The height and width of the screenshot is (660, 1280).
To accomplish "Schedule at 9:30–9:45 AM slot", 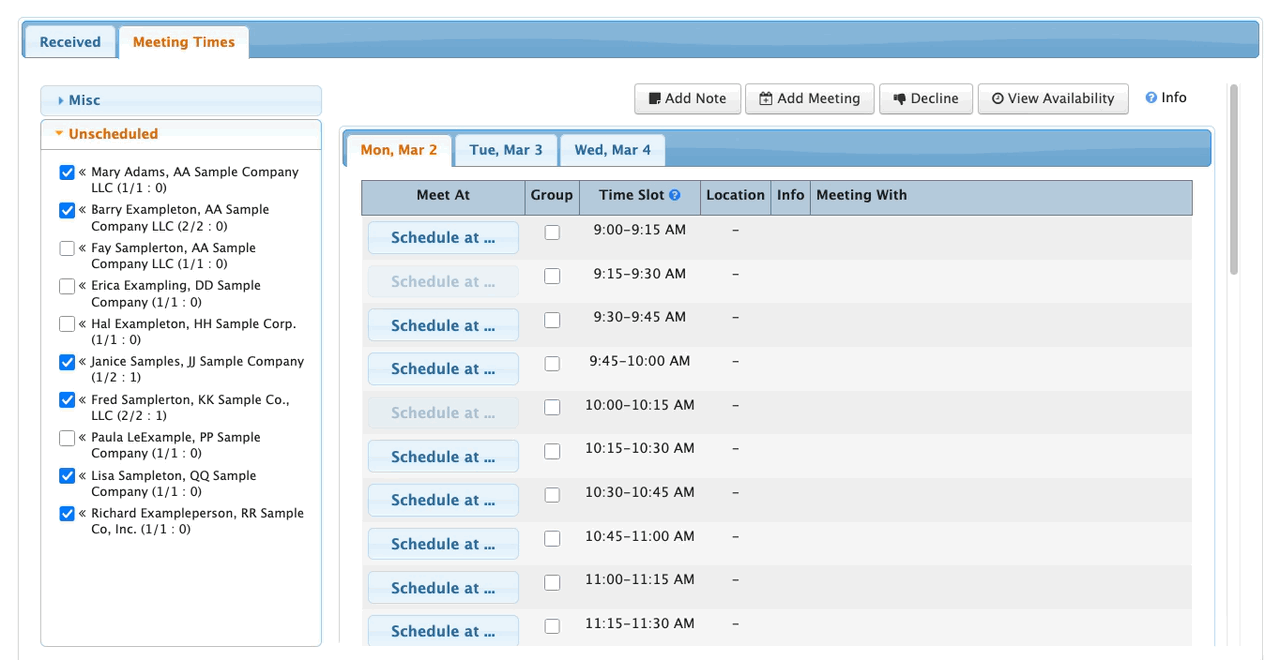I will coord(443,325).
